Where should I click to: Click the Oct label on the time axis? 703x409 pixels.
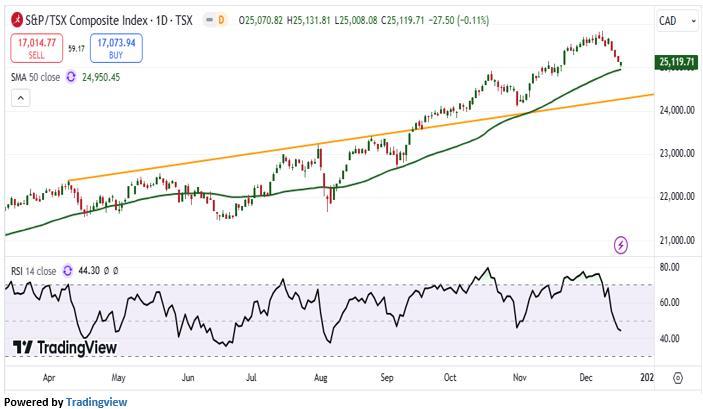450,378
